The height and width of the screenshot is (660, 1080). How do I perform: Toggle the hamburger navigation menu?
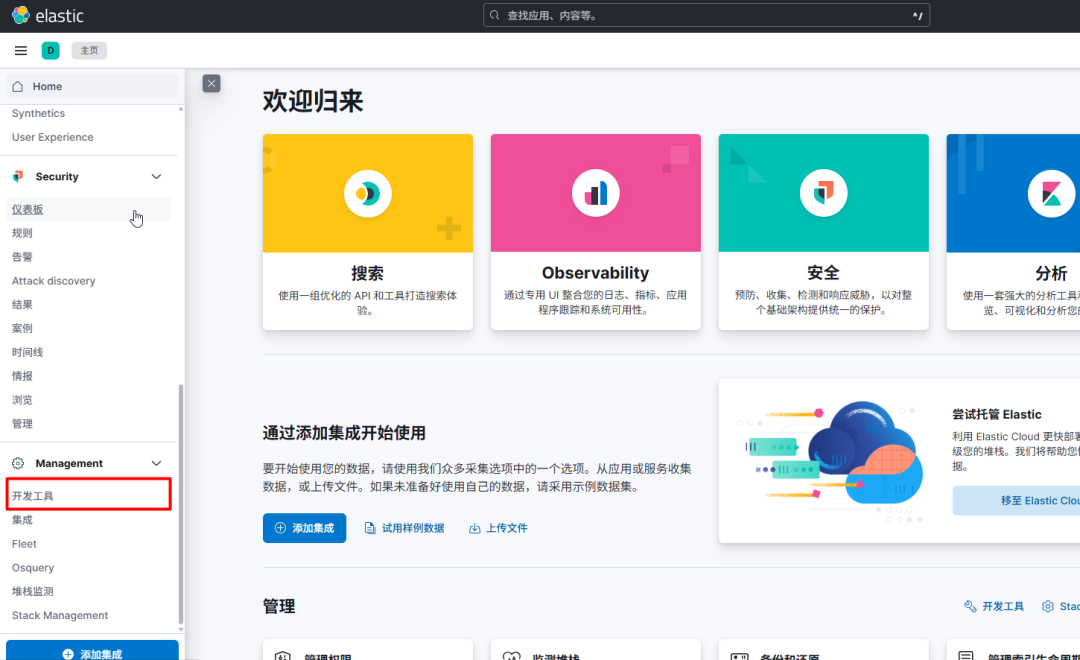[x=21, y=50]
